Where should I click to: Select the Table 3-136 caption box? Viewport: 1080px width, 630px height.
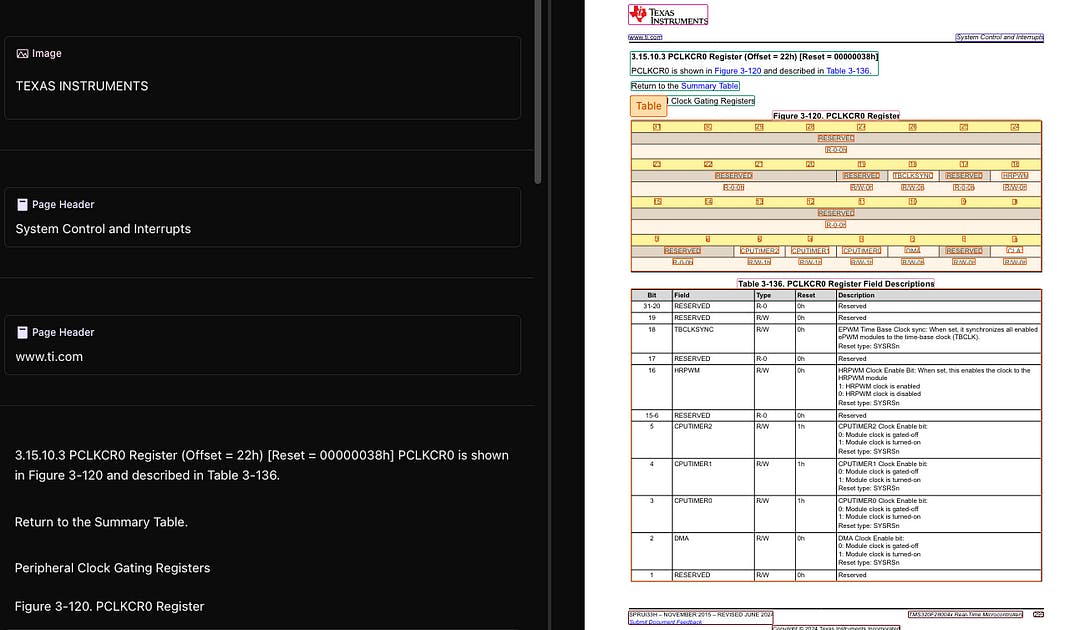836,284
